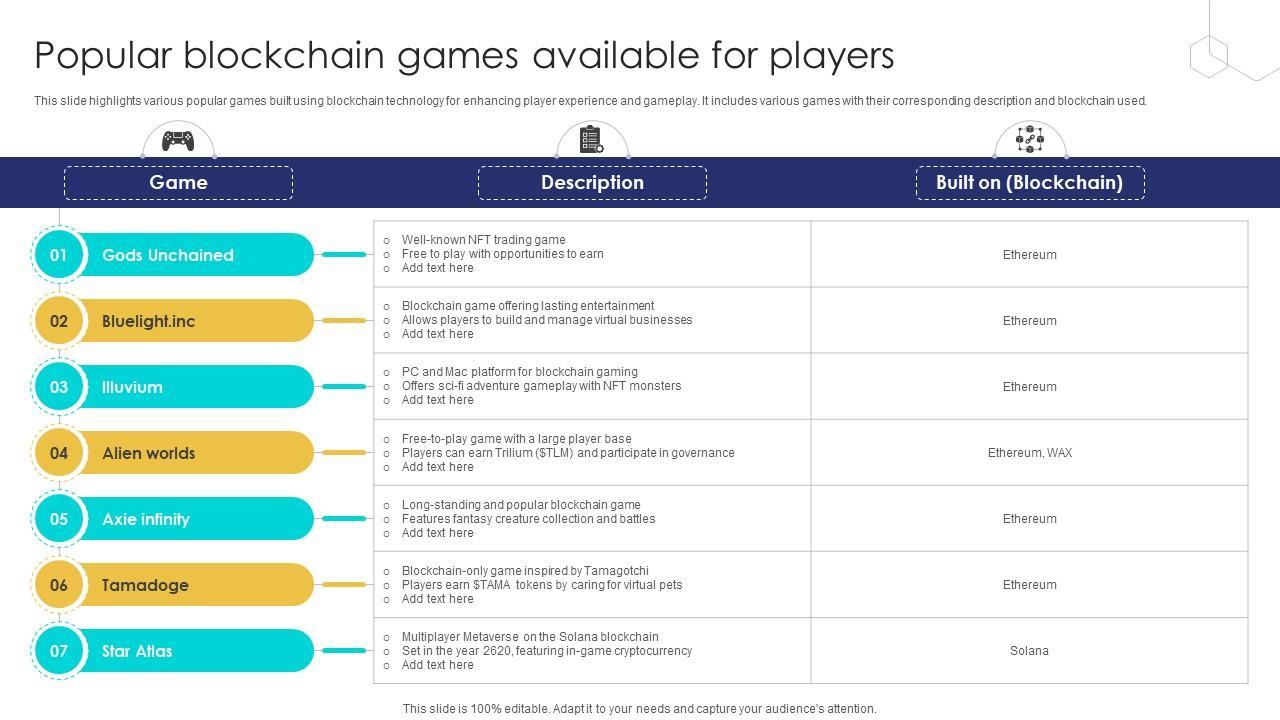Click the Axie infinity label
1280x720 pixels.
[146, 519]
